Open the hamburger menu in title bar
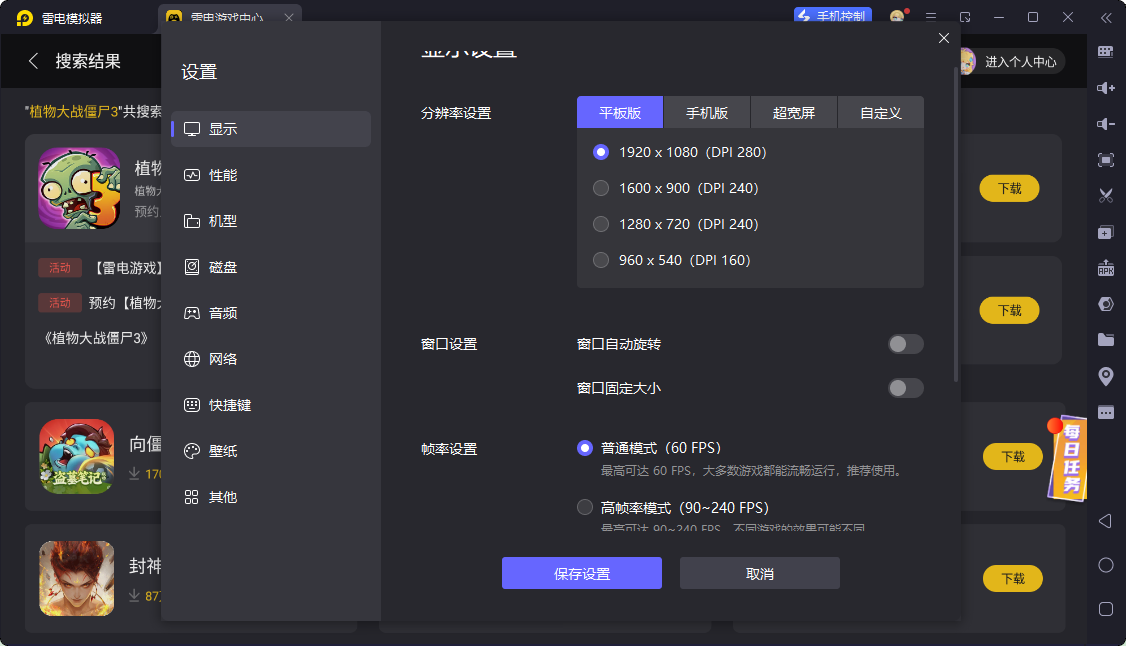1126x646 pixels. (x=931, y=17)
